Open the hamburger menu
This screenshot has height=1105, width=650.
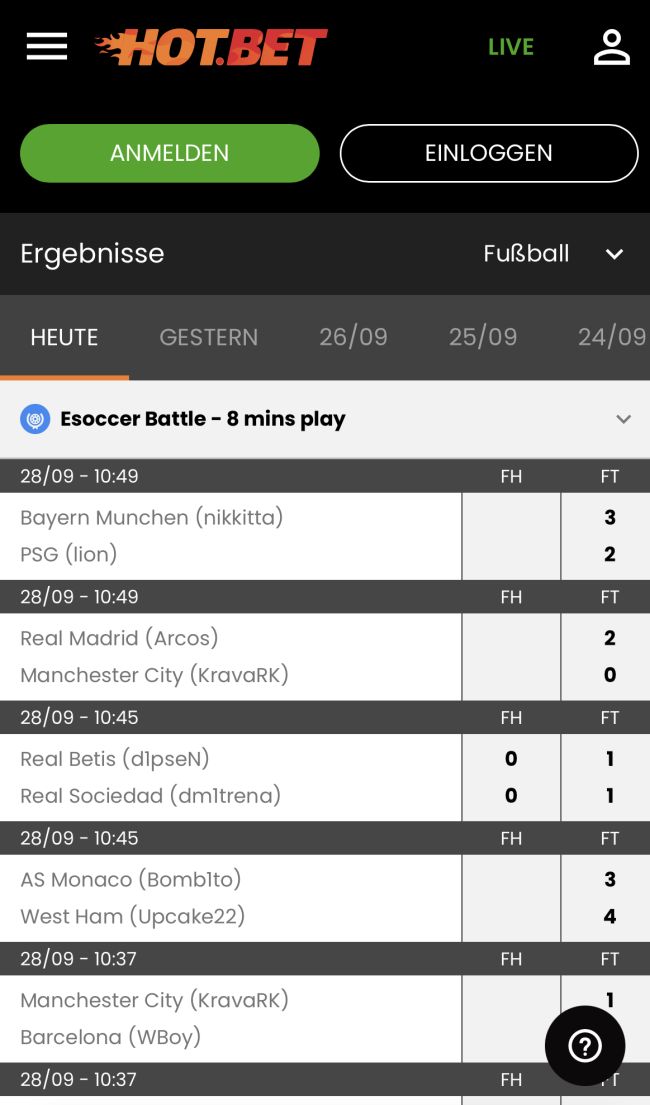[47, 47]
